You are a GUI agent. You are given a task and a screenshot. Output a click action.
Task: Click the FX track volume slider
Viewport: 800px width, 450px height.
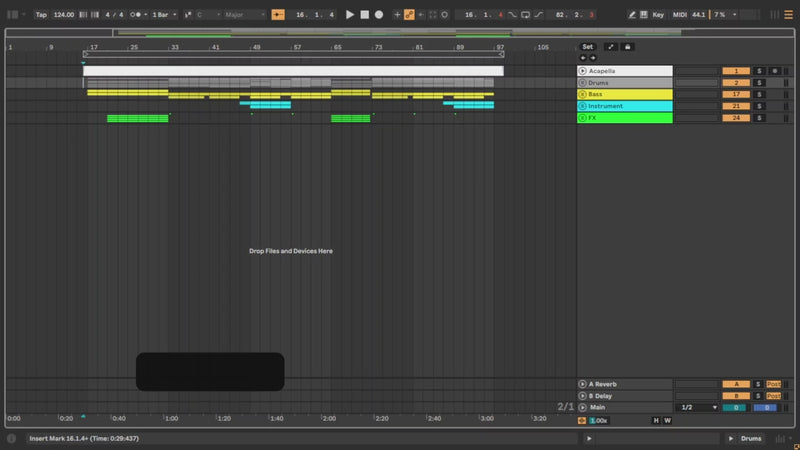[x=696, y=118]
